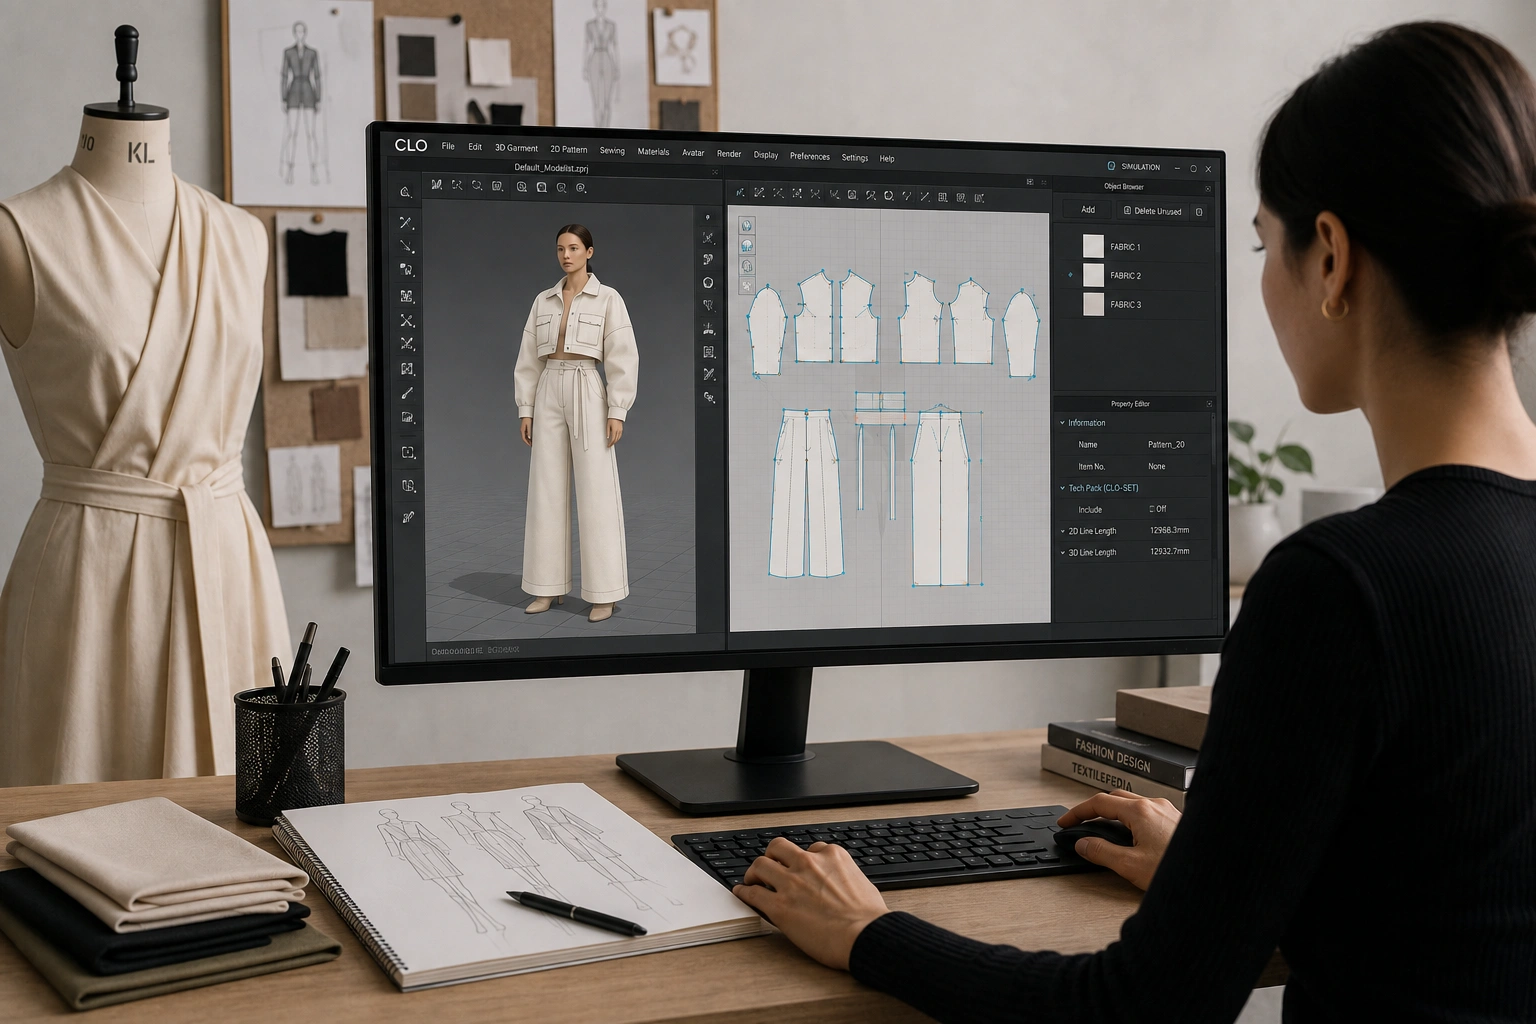Toggle the Include checkbox showing Off
The width and height of the screenshot is (1536, 1024).
[x=1152, y=509]
